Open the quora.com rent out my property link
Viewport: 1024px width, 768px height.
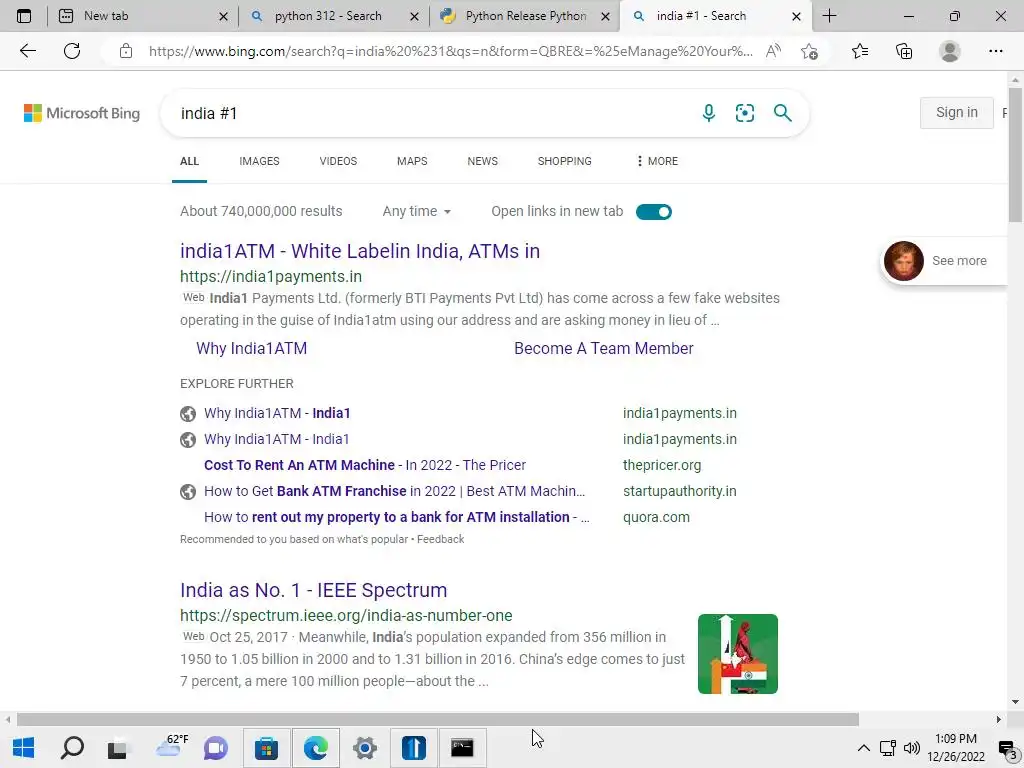pos(396,517)
